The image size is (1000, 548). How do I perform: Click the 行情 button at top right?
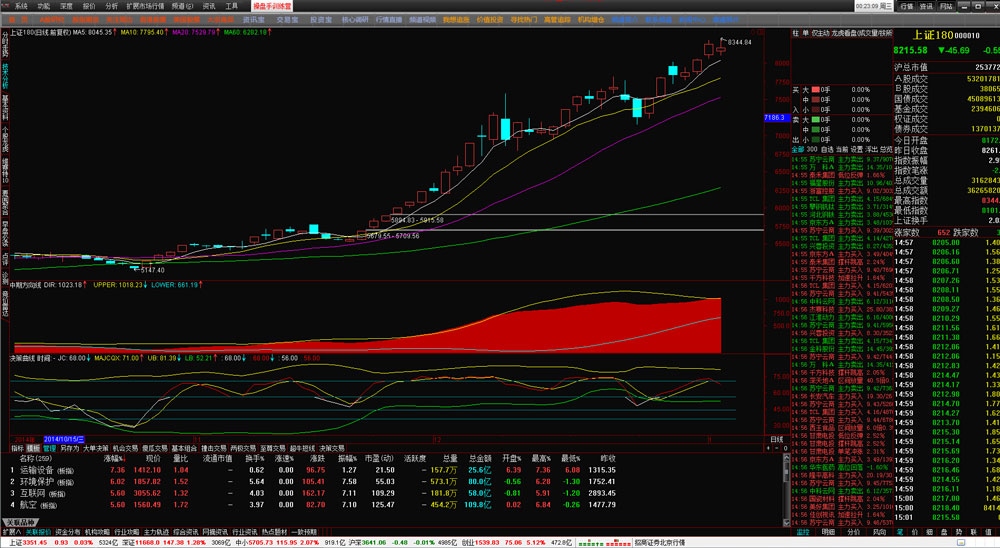(907, 6)
